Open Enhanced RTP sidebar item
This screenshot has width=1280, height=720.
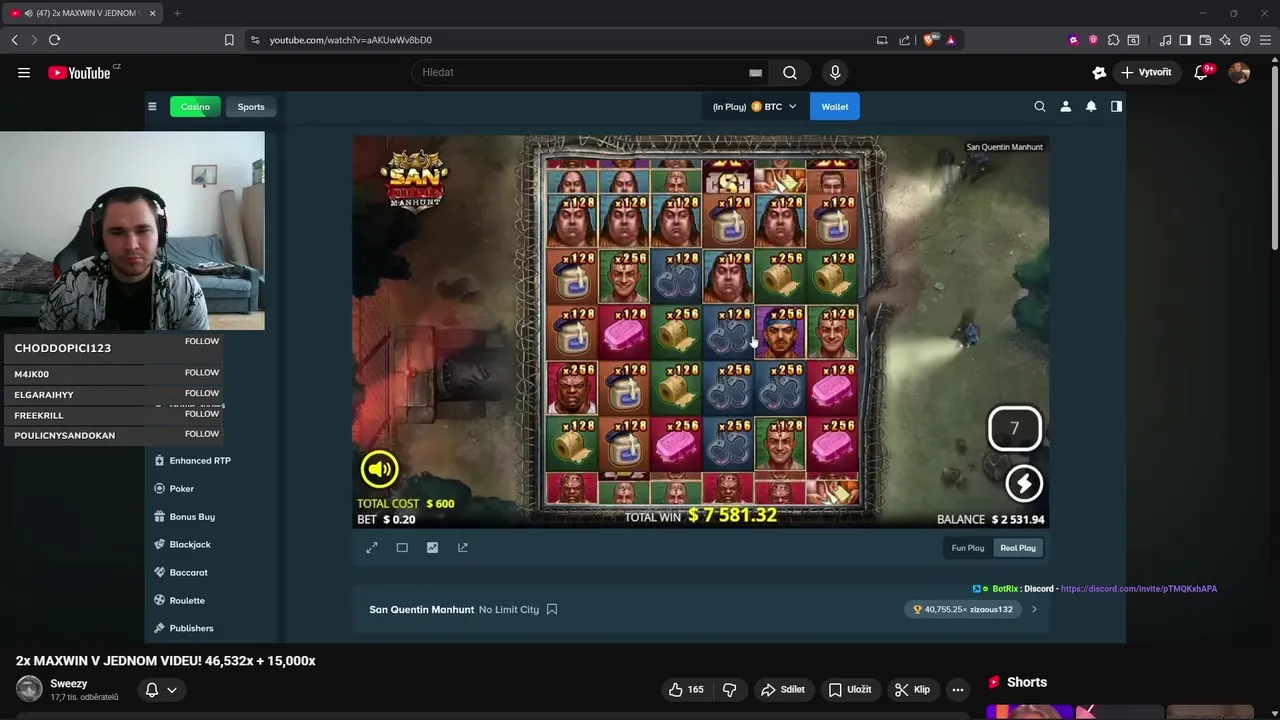pos(192,461)
